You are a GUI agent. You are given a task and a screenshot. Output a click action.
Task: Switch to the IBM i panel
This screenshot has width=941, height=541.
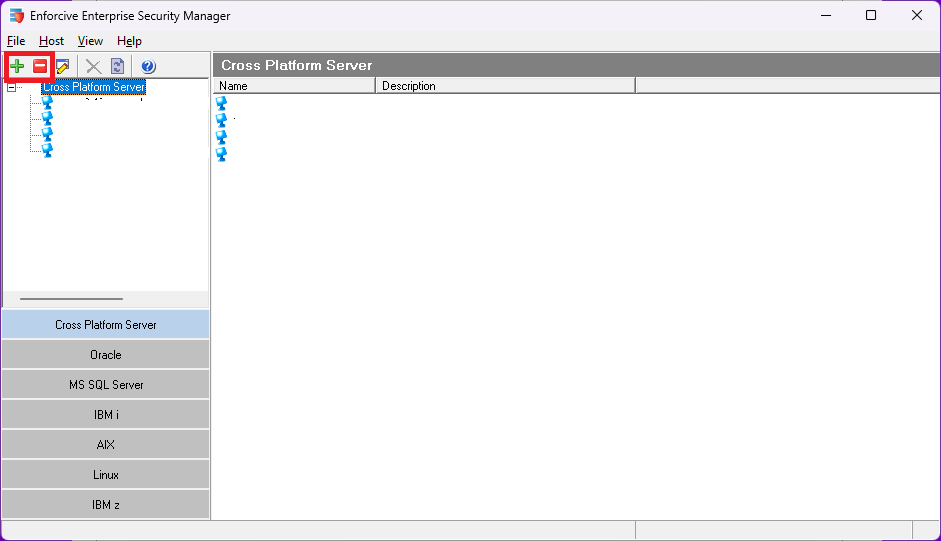click(x=106, y=414)
